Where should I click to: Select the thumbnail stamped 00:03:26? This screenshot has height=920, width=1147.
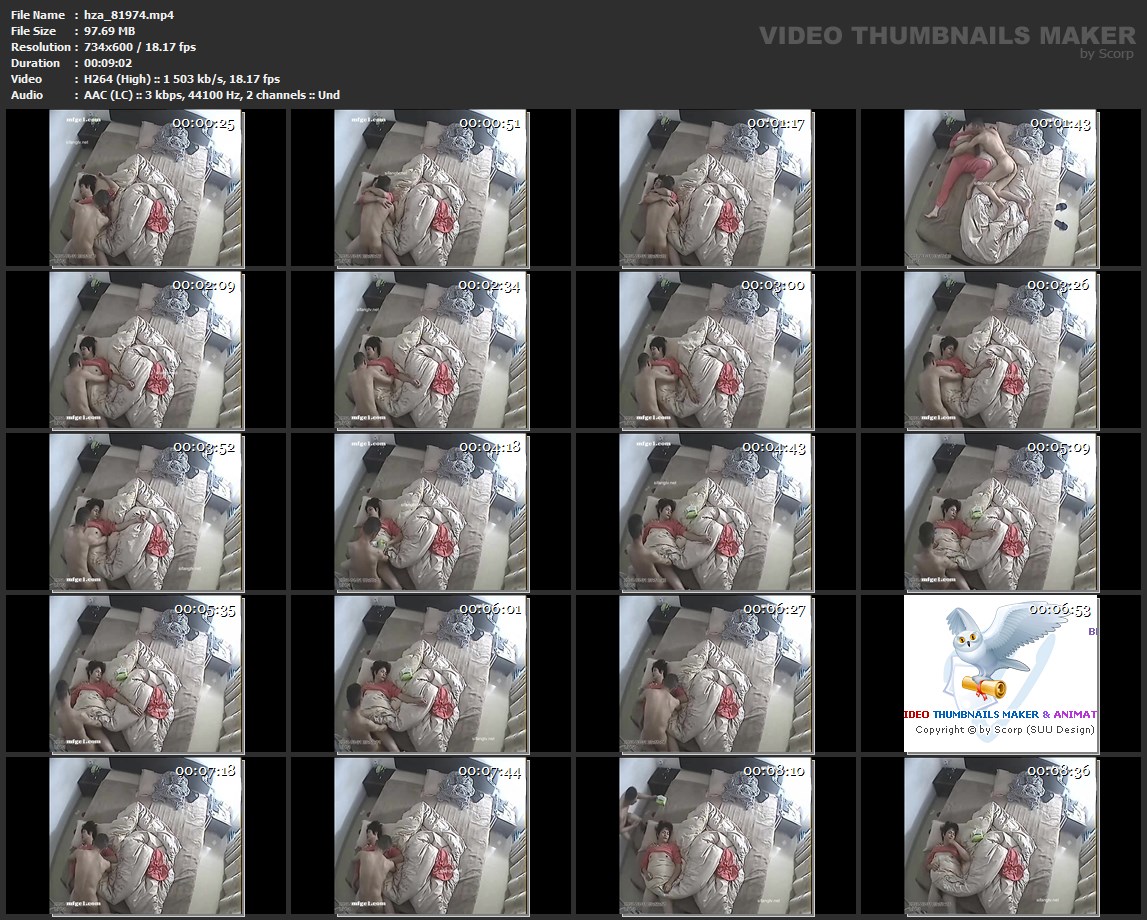pyautogui.click(x=1001, y=350)
